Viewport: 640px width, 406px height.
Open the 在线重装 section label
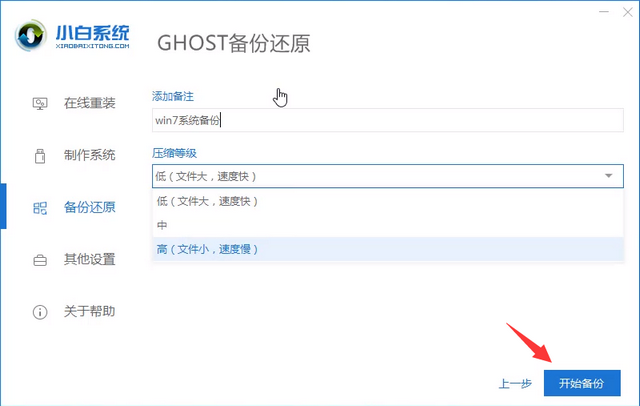pyautogui.click(x=89, y=103)
